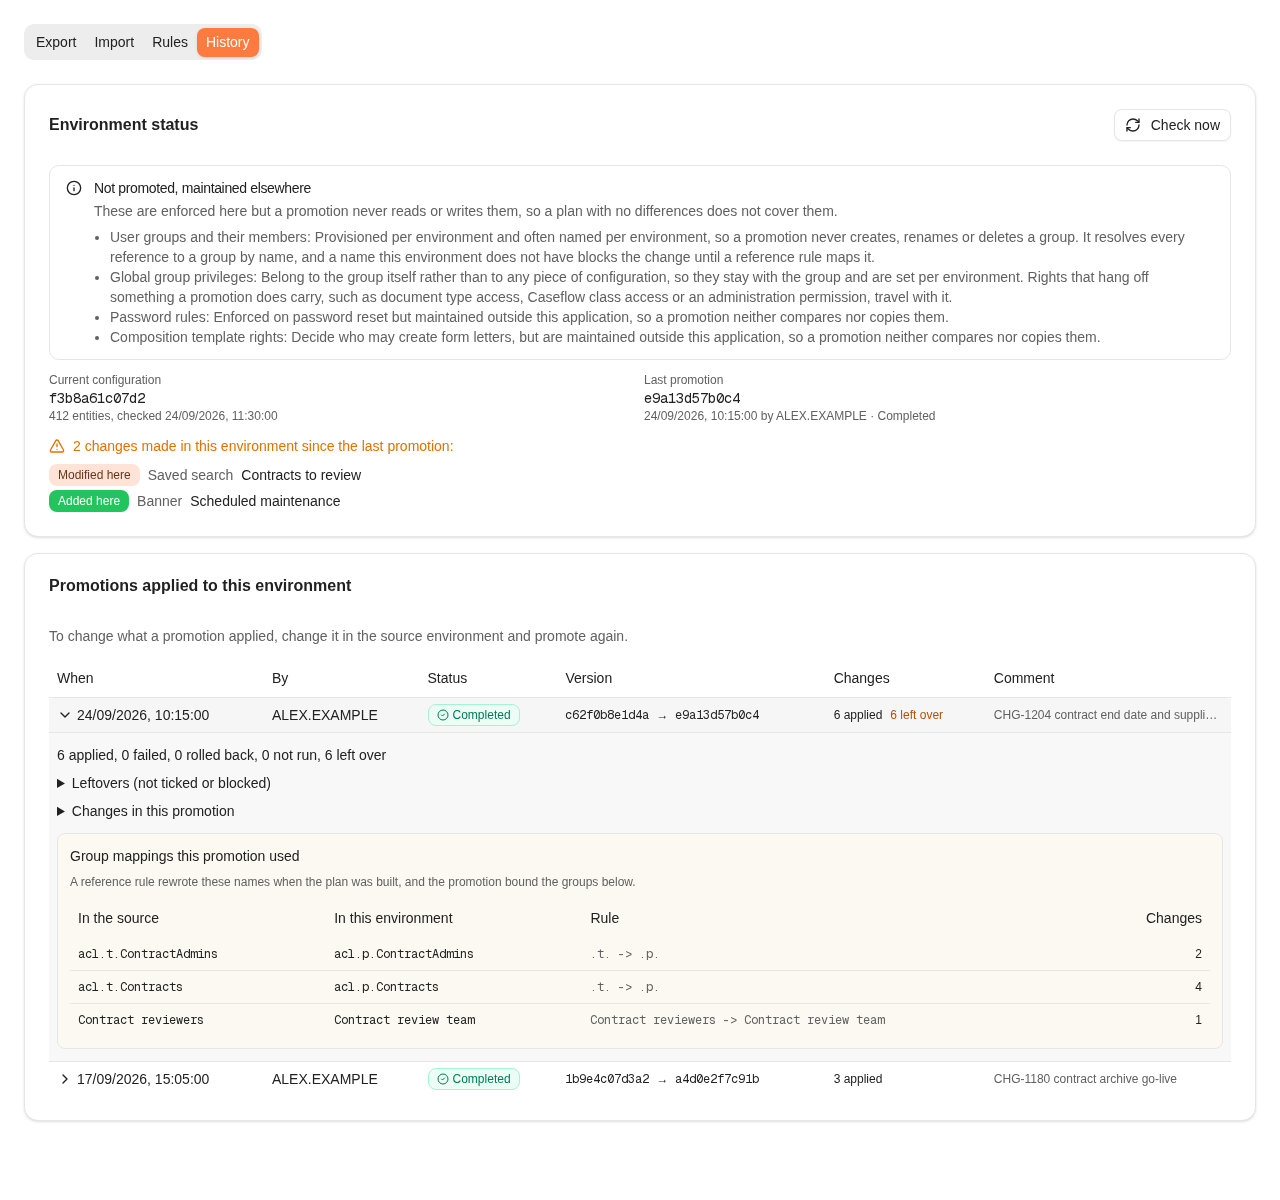This screenshot has width=1280, height=1200.
Task: Open the Export tab
Action: tap(56, 42)
